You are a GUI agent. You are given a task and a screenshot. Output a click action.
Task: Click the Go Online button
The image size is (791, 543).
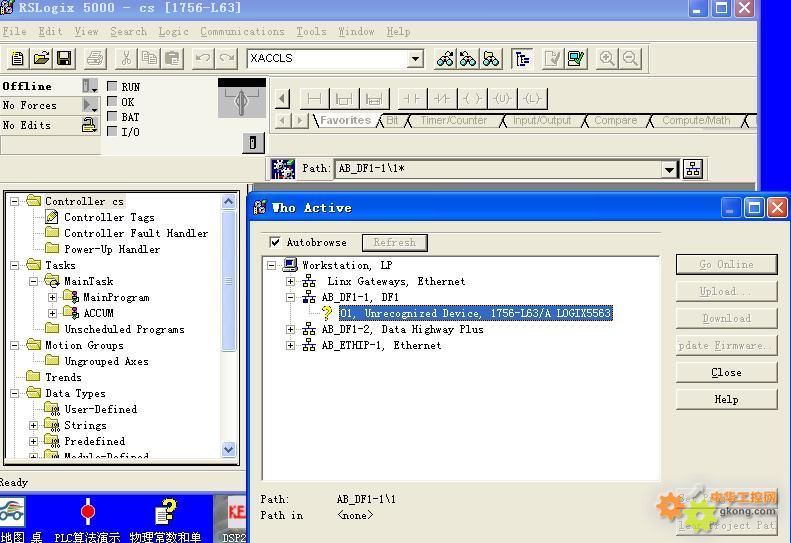point(726,264)
